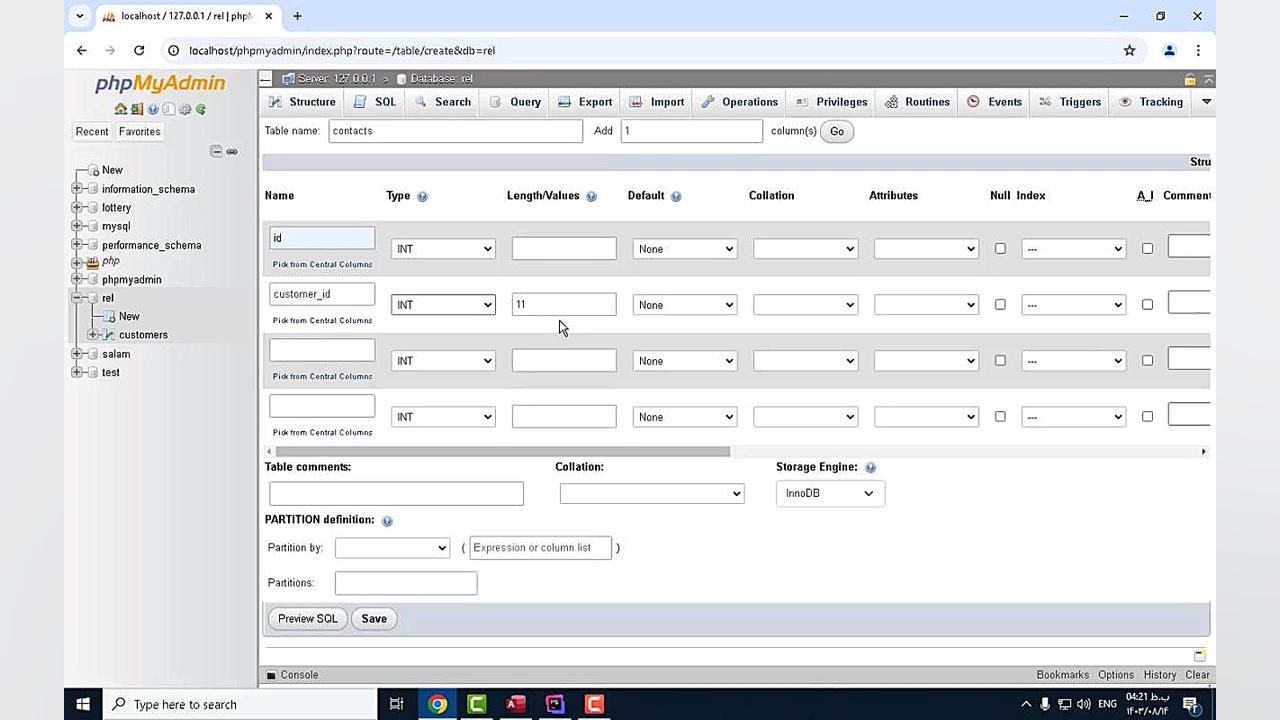Click the phpMyAdmin Home icon in sidebar
Image resolution: width=1280 pixels, height=720 pixels.
[120, 109]
